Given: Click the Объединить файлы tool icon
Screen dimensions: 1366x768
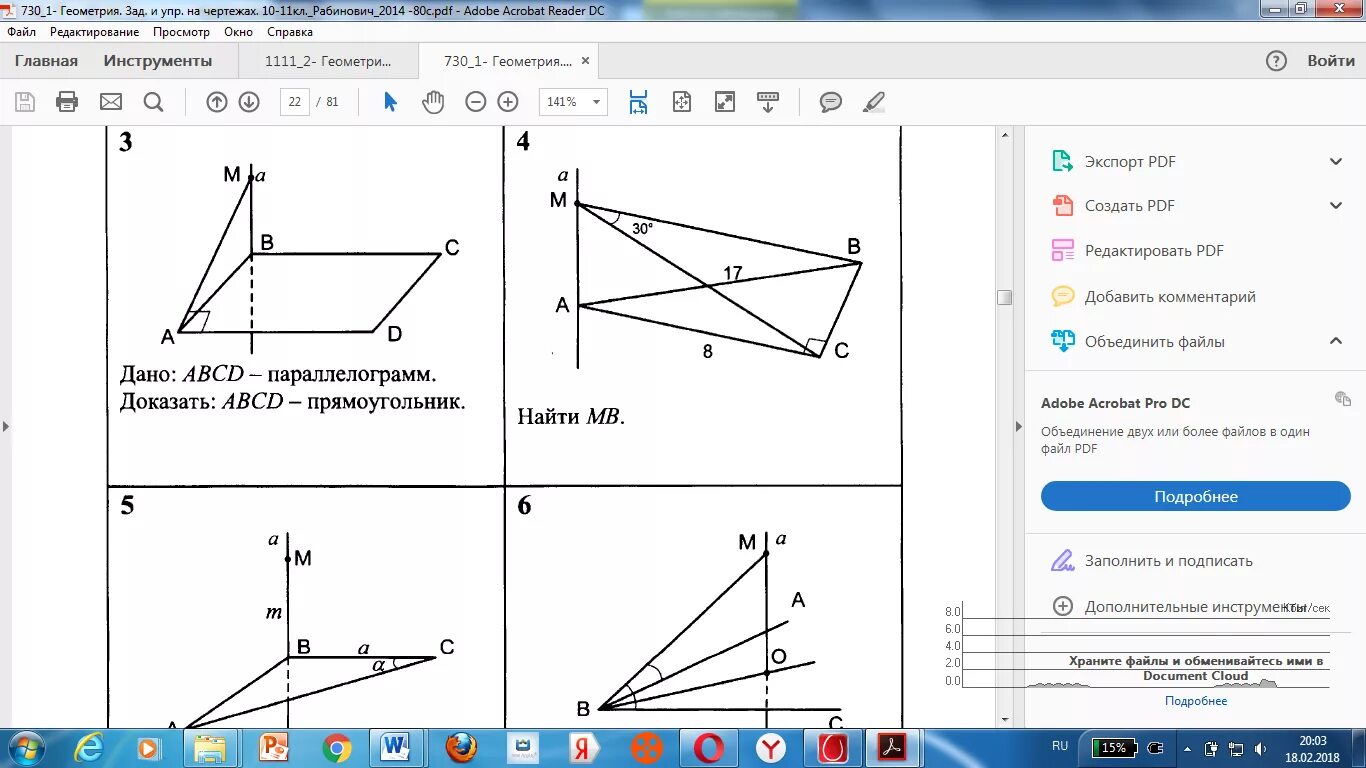Looking at the screenshot, I should [x=1062, y=341].
